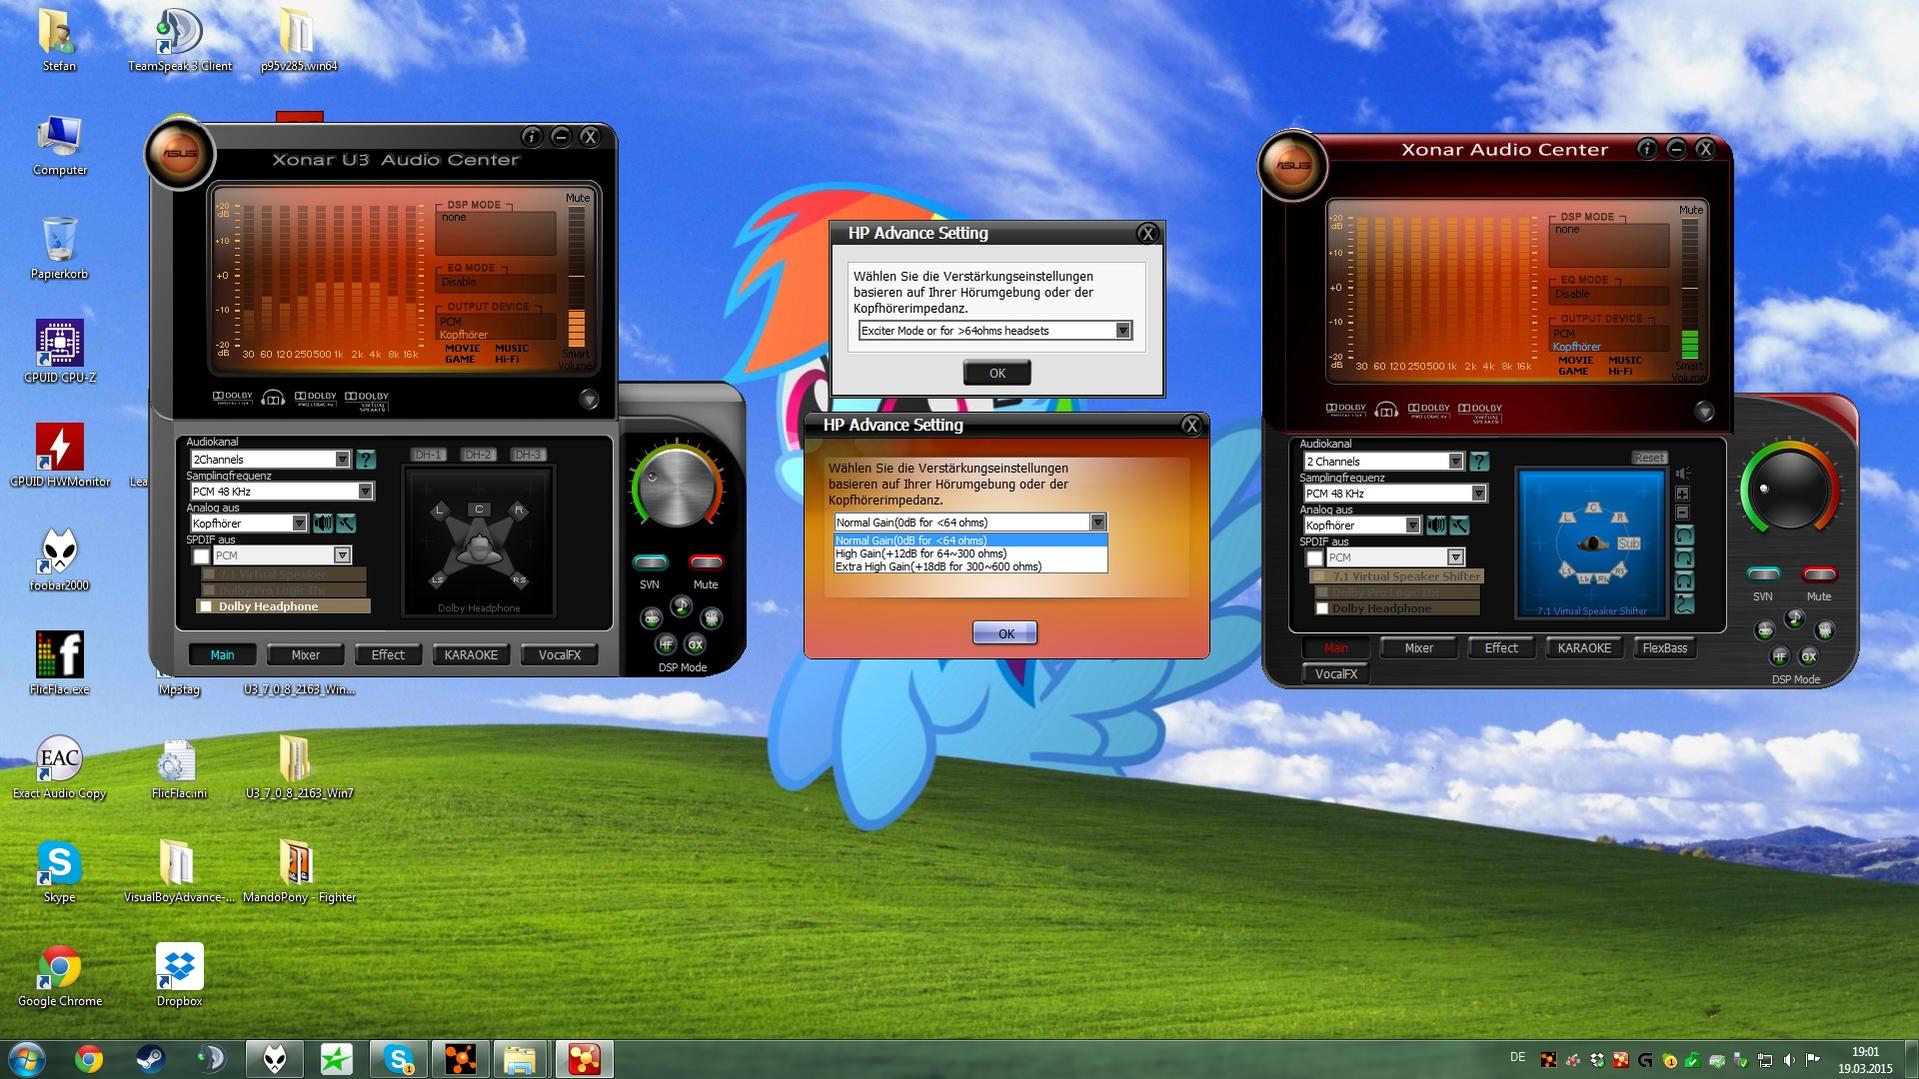The image size is (1919, 1079).
Task: Toggle Mute button in Xonar U3 window
Action: 706,562
